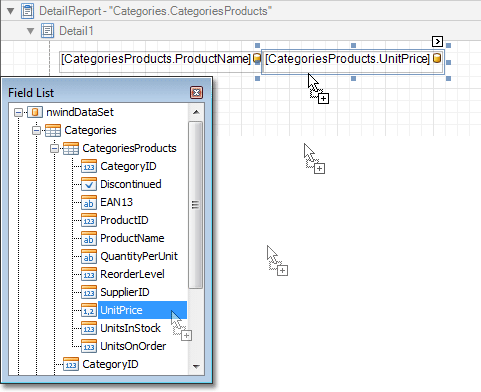The height and width of the screenshot is (392, 481).
Task: Click the nwindDataSet datasource icon
Action: pyautogui.click(x=35, y=112)
